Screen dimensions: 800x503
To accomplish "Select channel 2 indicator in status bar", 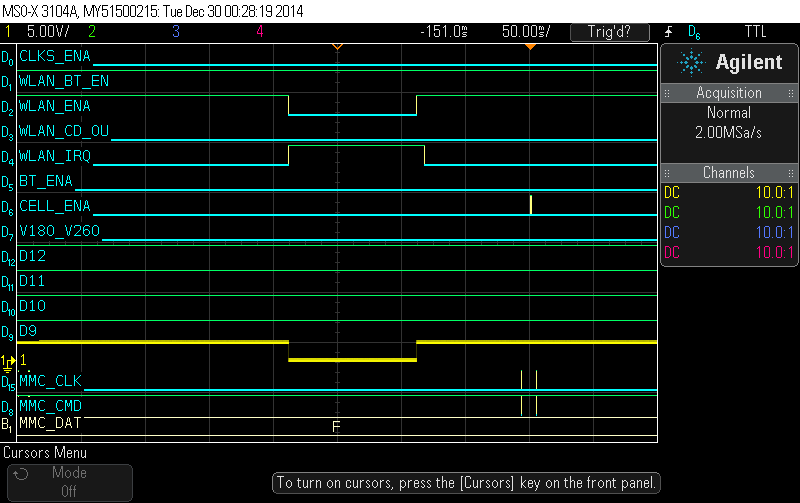I will click(92, 32).
